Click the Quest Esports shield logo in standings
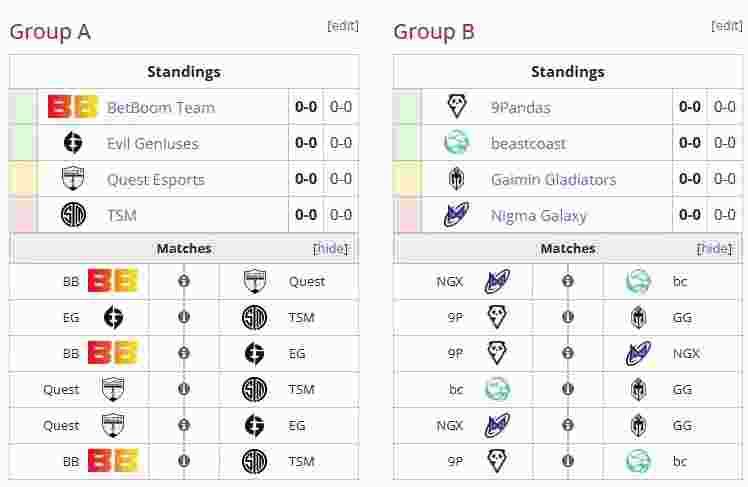Image resolution: width=748 pixels, height=487 pixels. point(73,179)
